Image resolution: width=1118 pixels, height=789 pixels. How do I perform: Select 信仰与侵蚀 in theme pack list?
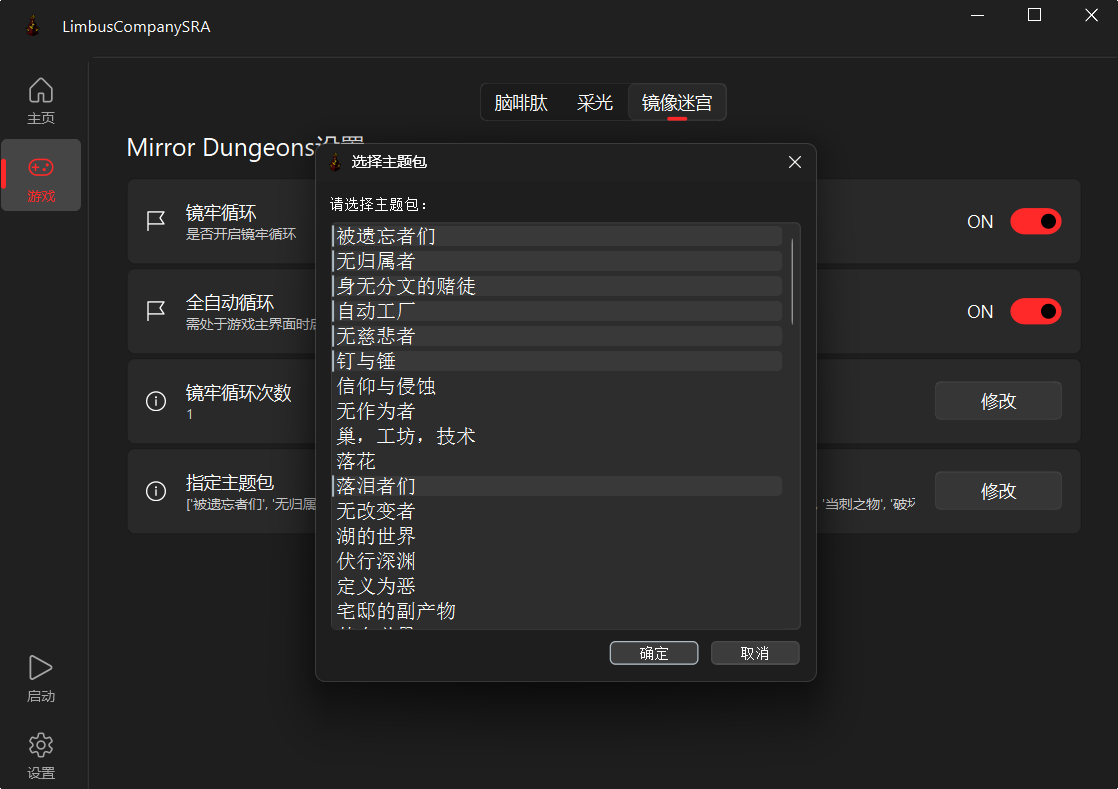386,386
